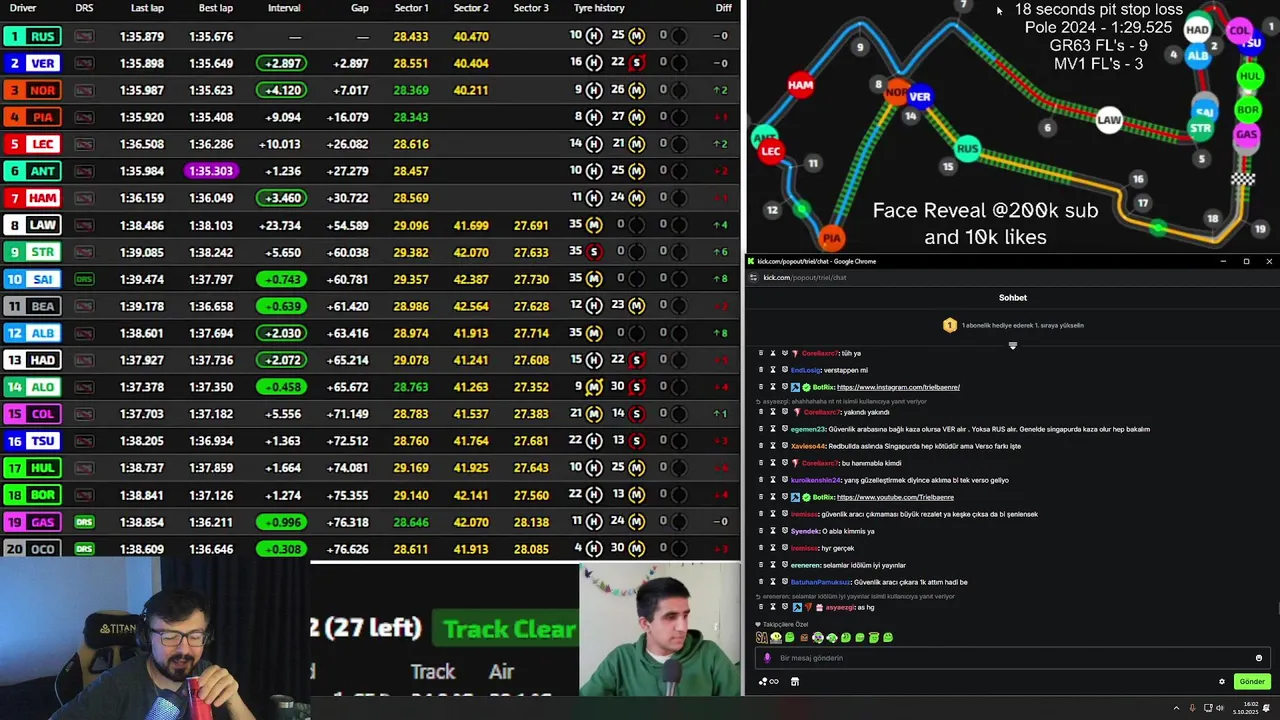Click the points infinity icon below the chat input
The image size is (1280, 720).
coord(768,682)
